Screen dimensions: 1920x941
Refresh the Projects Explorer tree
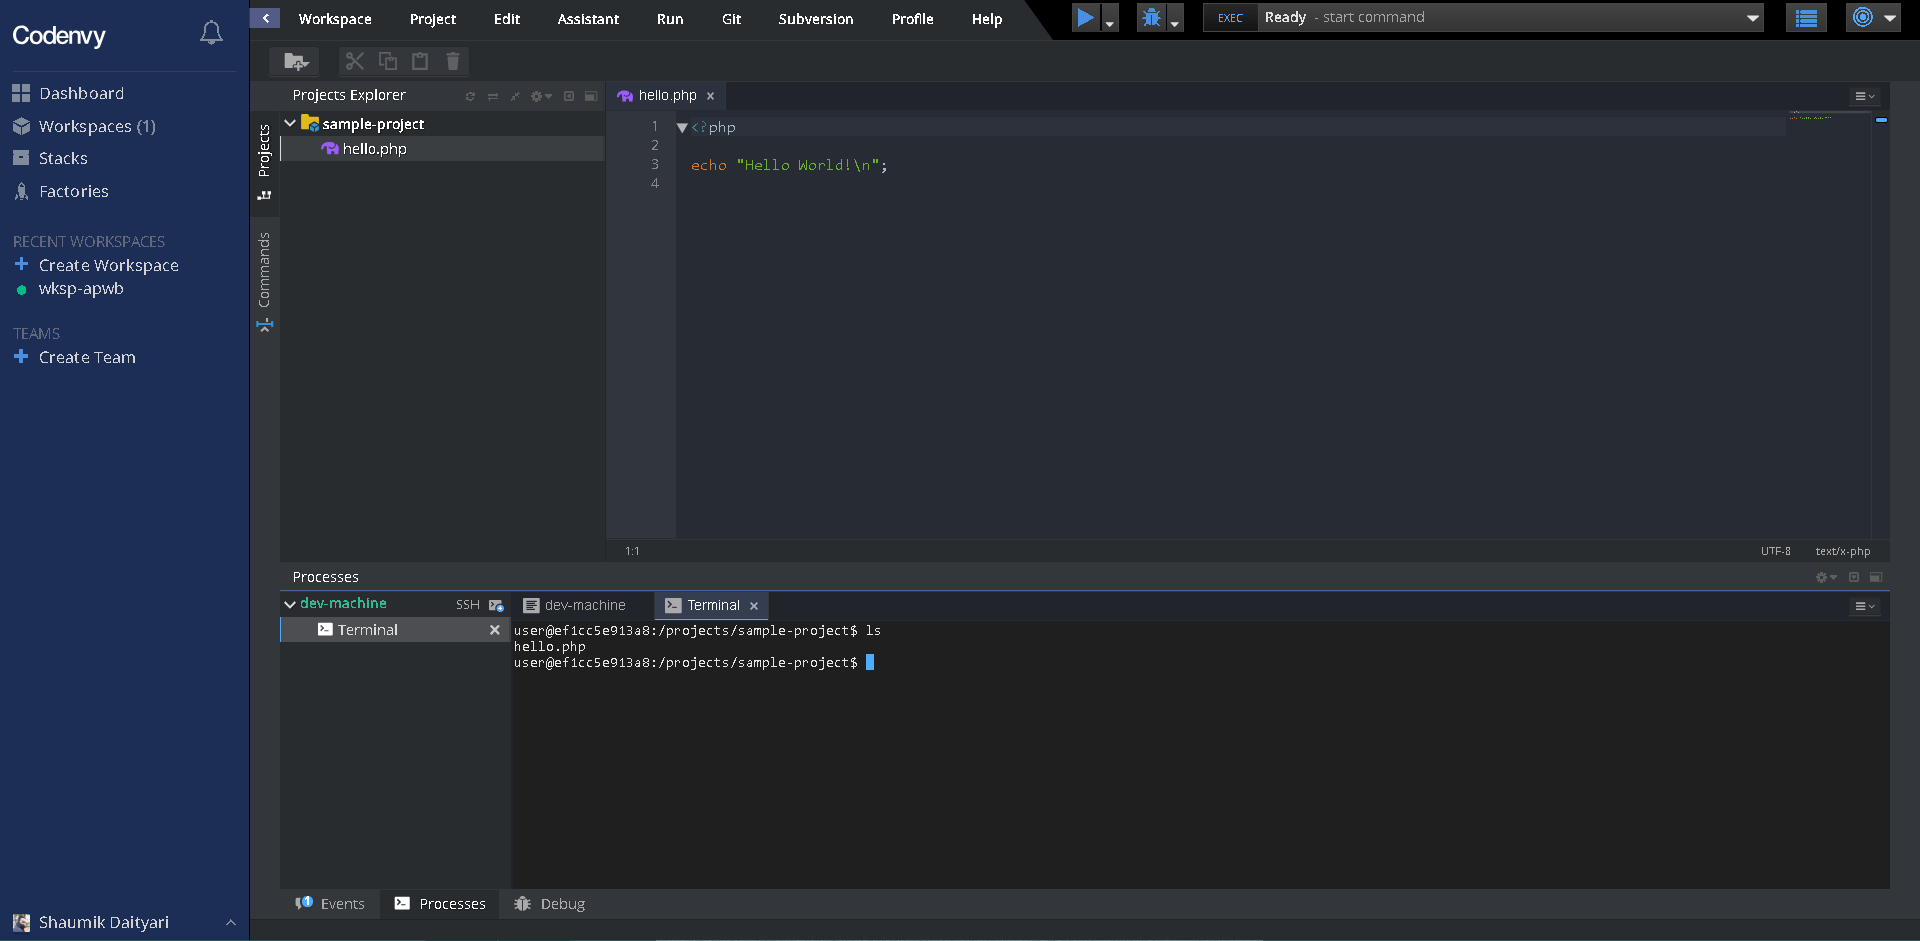470,96
